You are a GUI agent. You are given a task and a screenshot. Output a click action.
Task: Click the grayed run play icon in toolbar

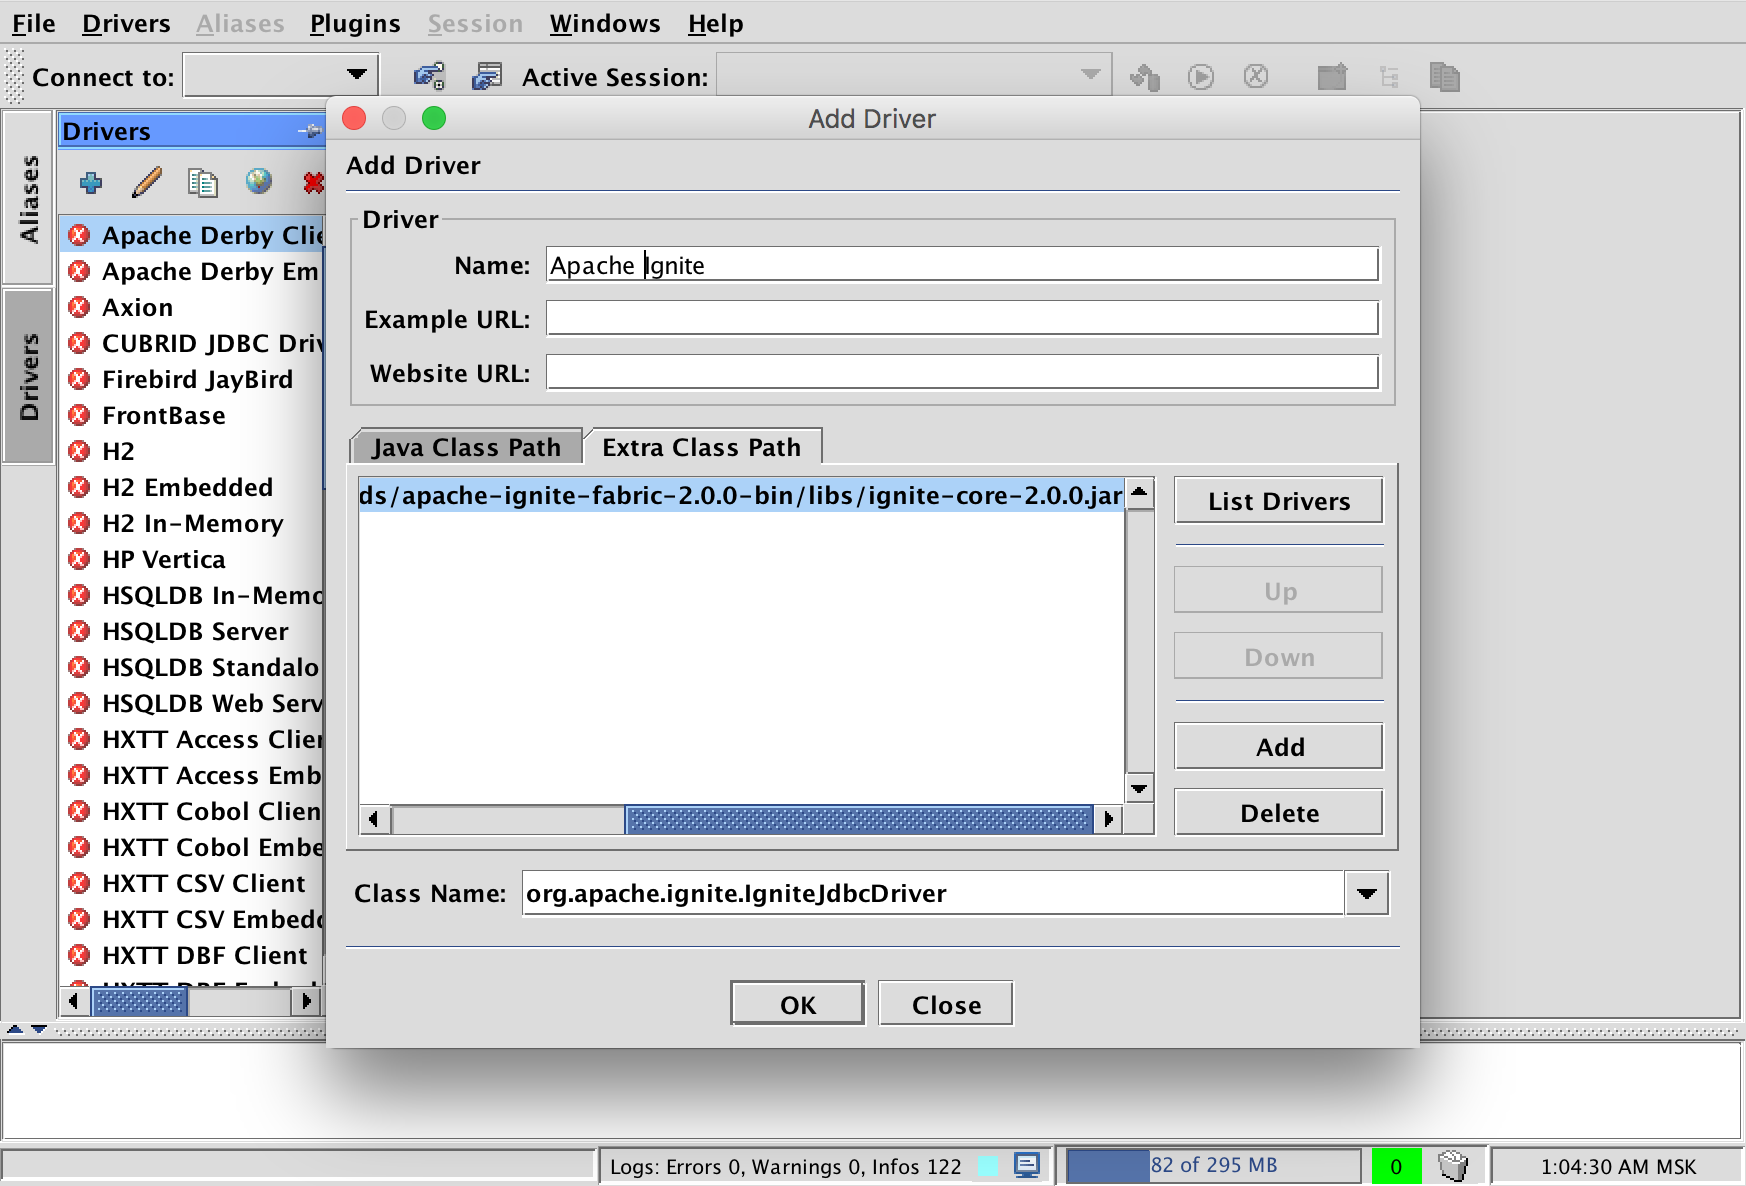tap(1201, 77)
